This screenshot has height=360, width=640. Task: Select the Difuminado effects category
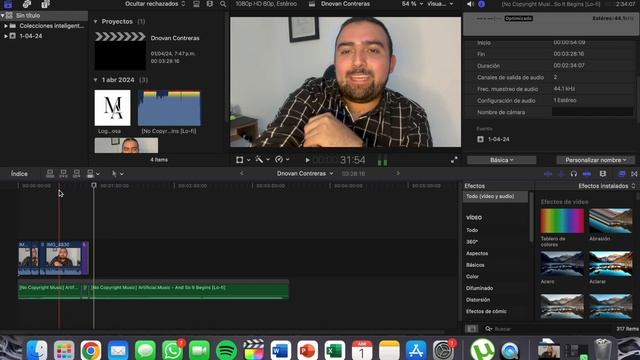(x=479, y=288)
